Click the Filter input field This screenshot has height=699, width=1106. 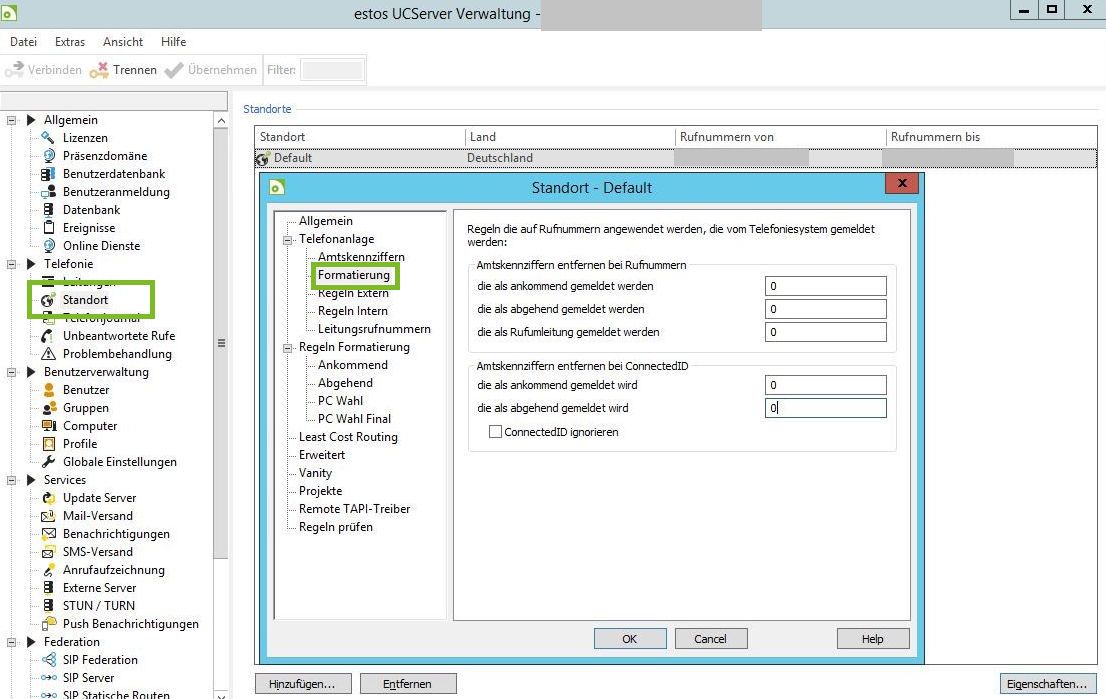point(332,70)
